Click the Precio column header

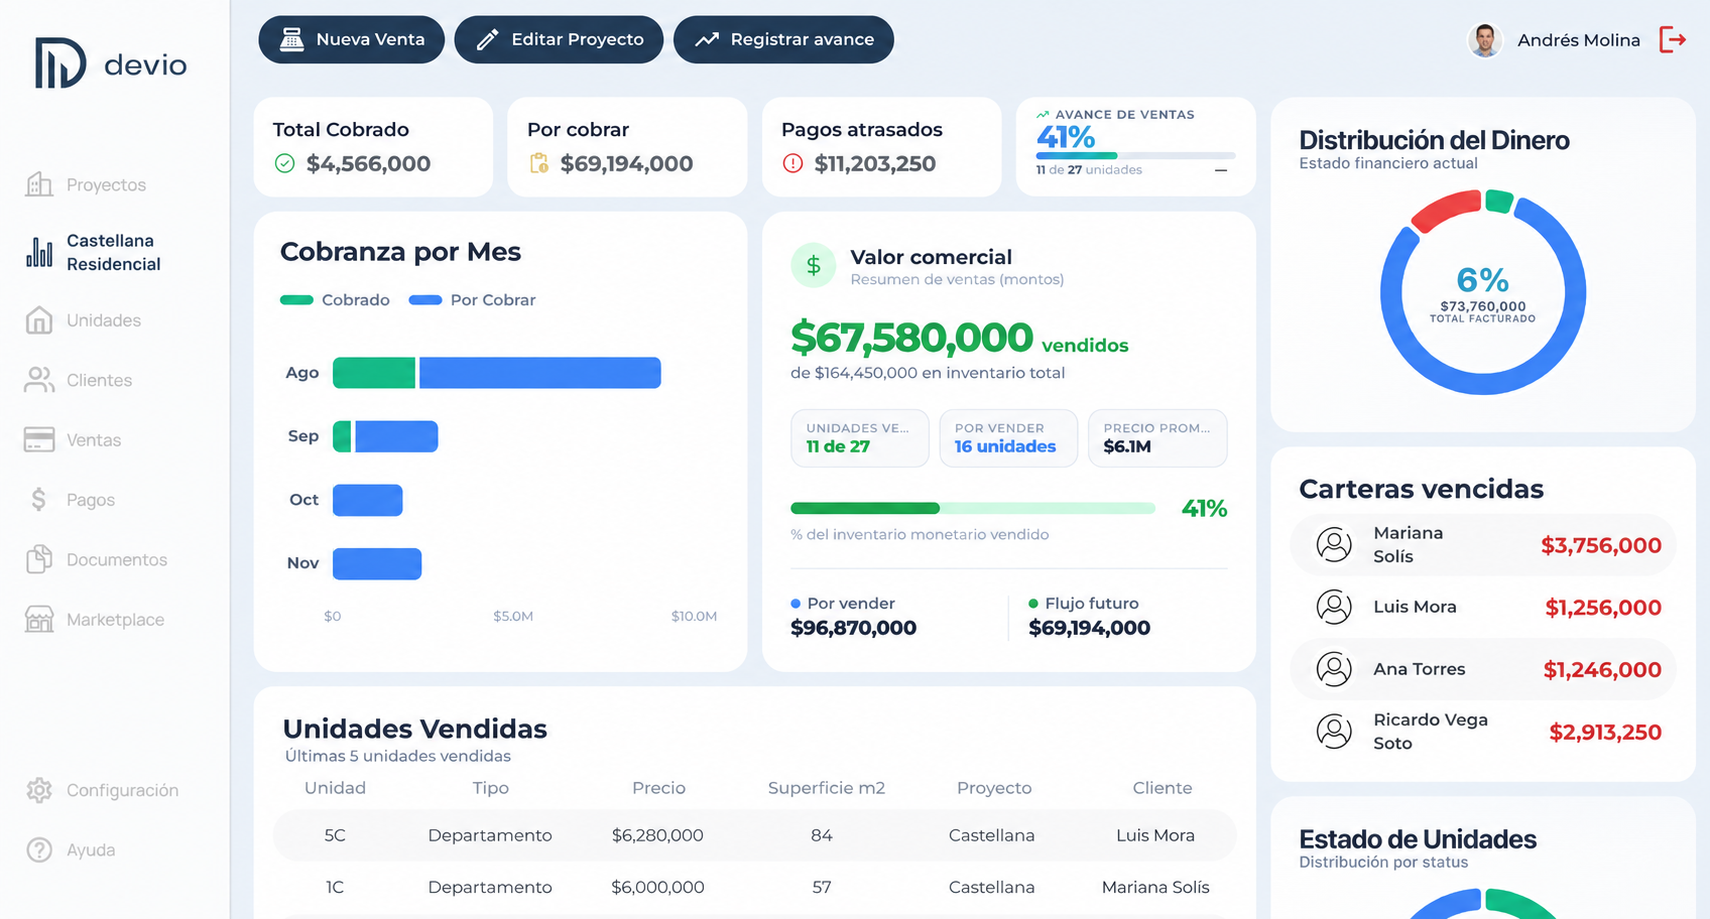(x=659, y=788)
